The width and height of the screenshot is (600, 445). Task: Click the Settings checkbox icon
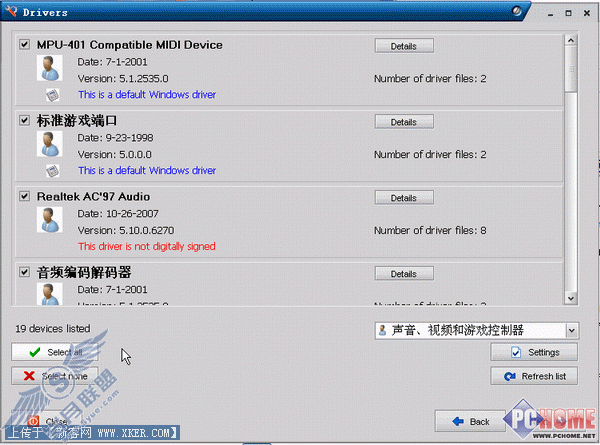[516, 352]
